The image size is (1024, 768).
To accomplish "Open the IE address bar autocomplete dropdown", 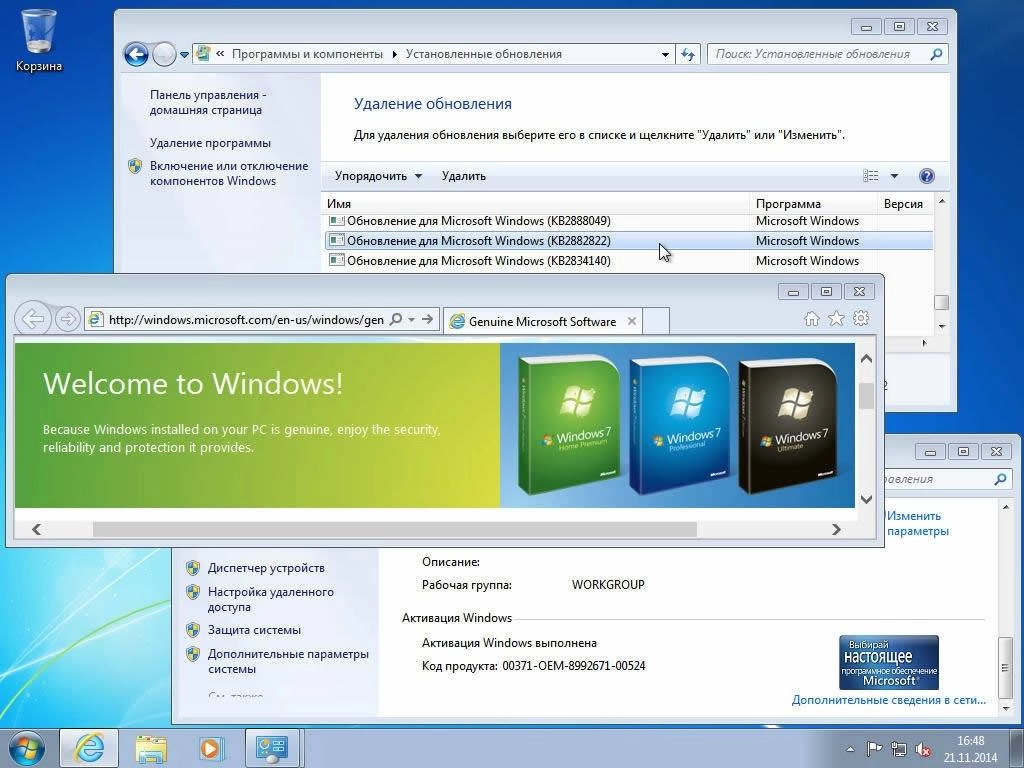I will pyautogui.click(x=411, y=319).
